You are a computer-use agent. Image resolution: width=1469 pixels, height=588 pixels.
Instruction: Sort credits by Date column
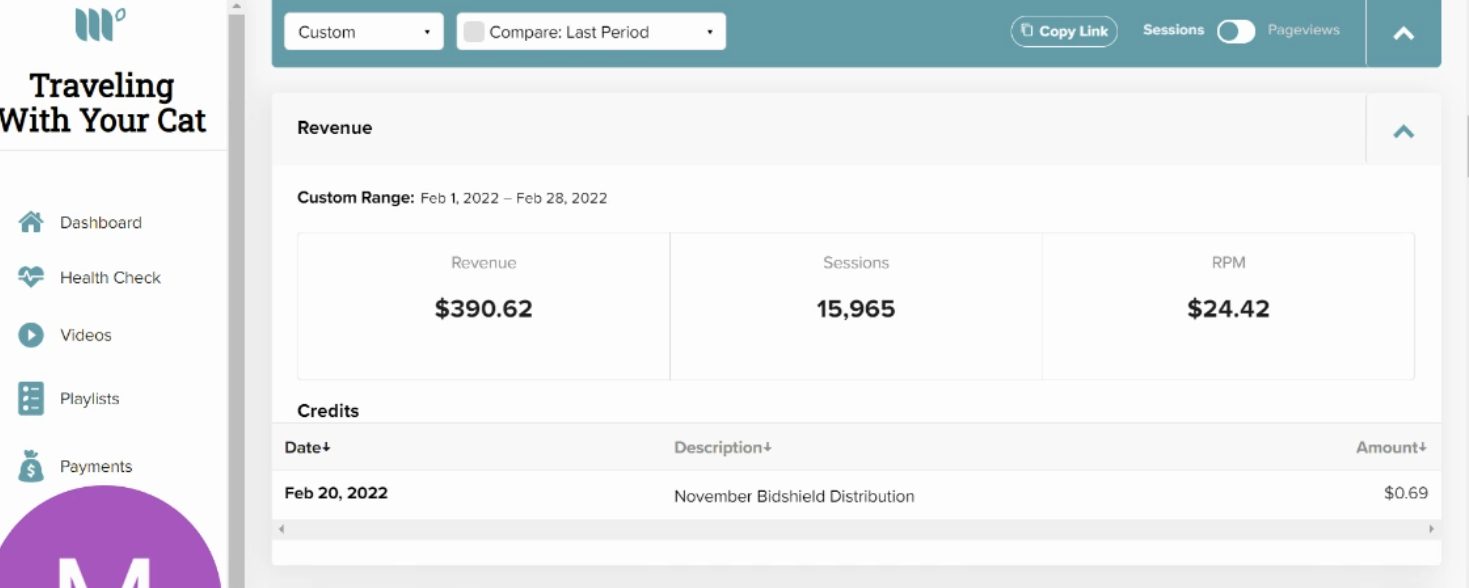tap(307, 447)
